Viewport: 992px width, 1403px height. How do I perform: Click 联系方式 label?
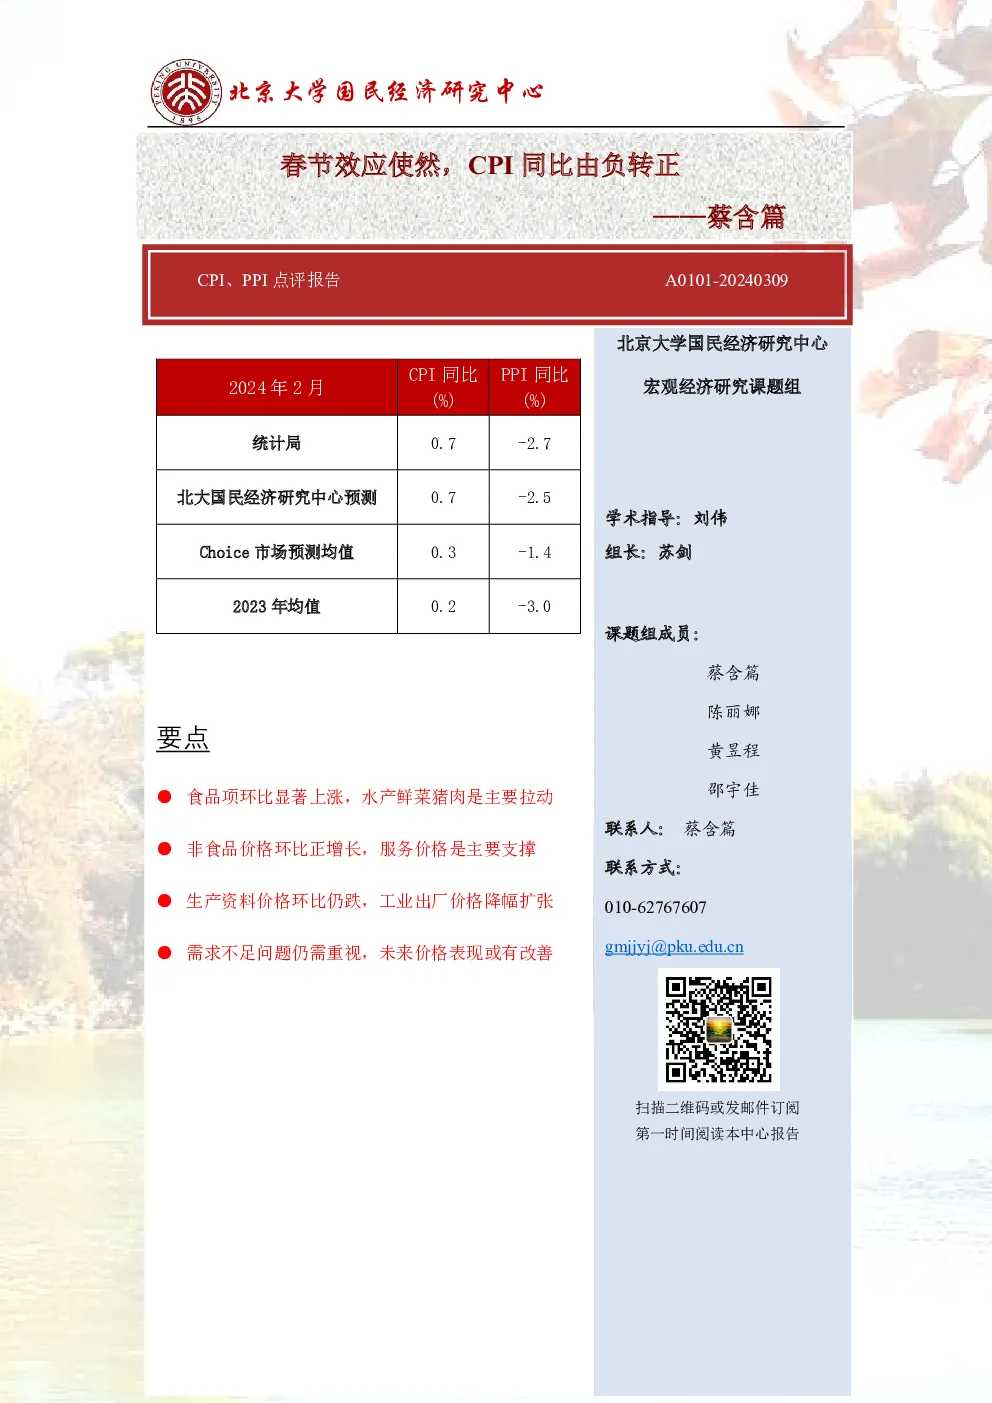[x=643, y=868]
